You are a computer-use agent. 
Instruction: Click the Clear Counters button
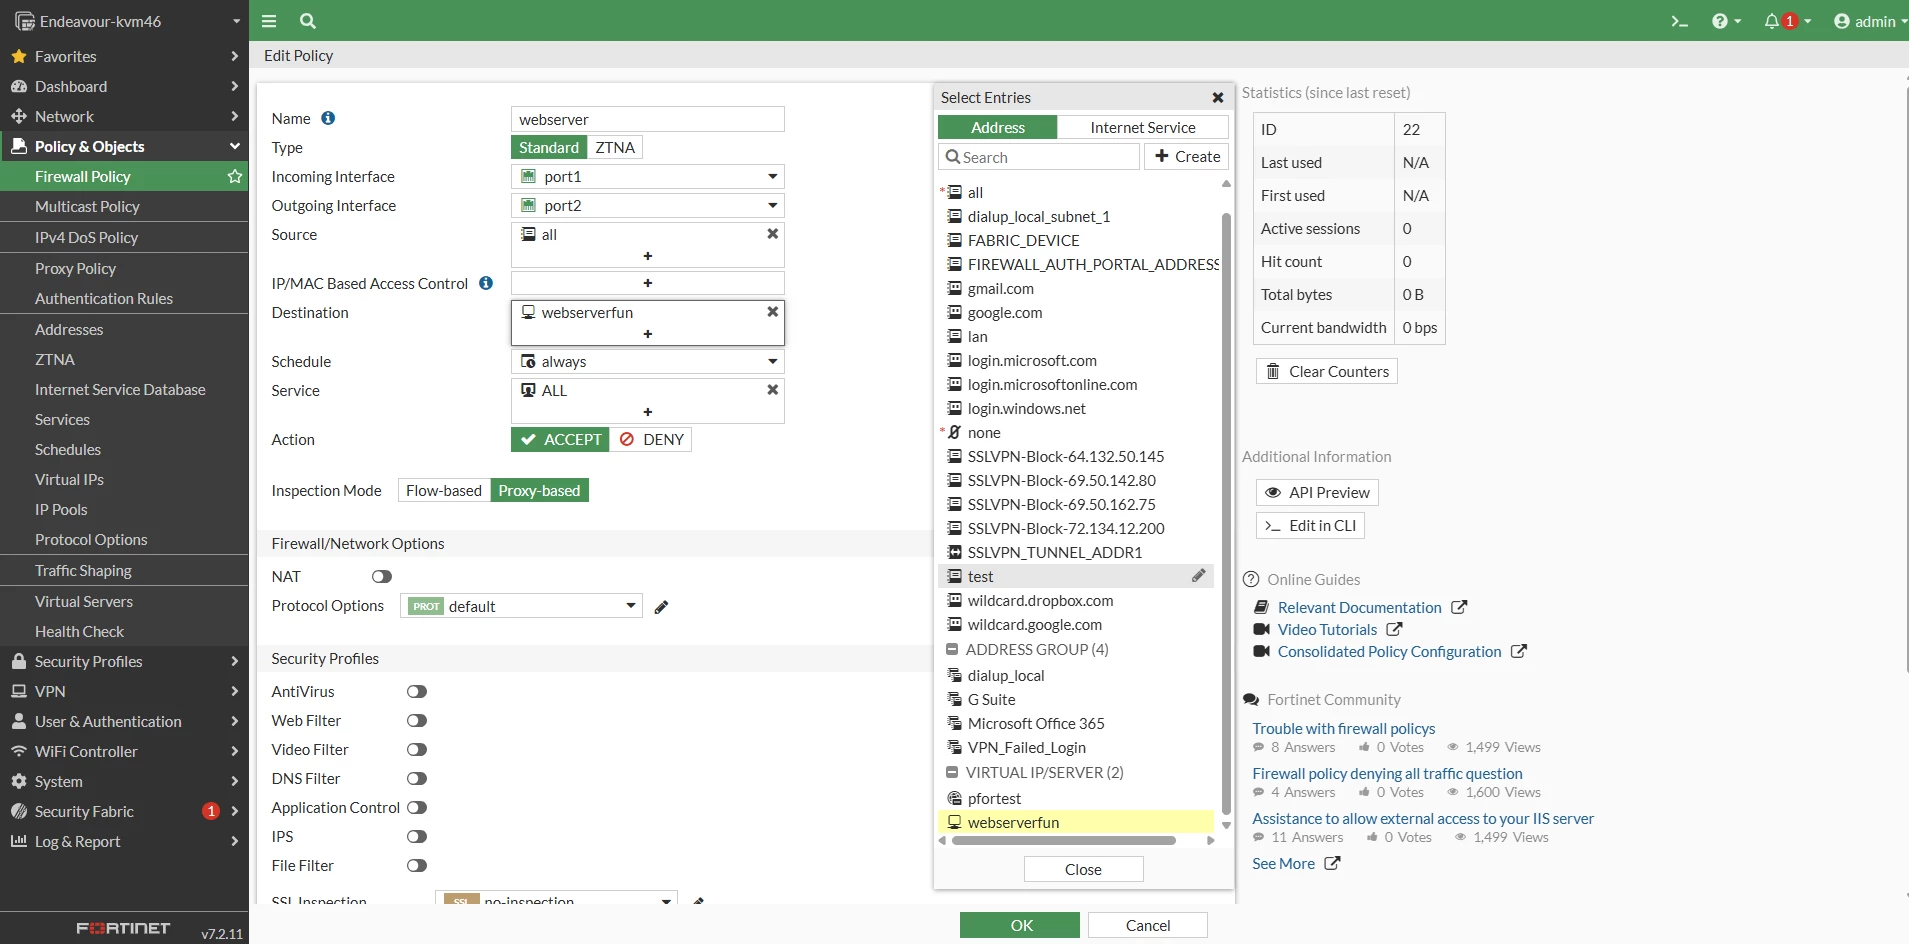coord(1327,372)
